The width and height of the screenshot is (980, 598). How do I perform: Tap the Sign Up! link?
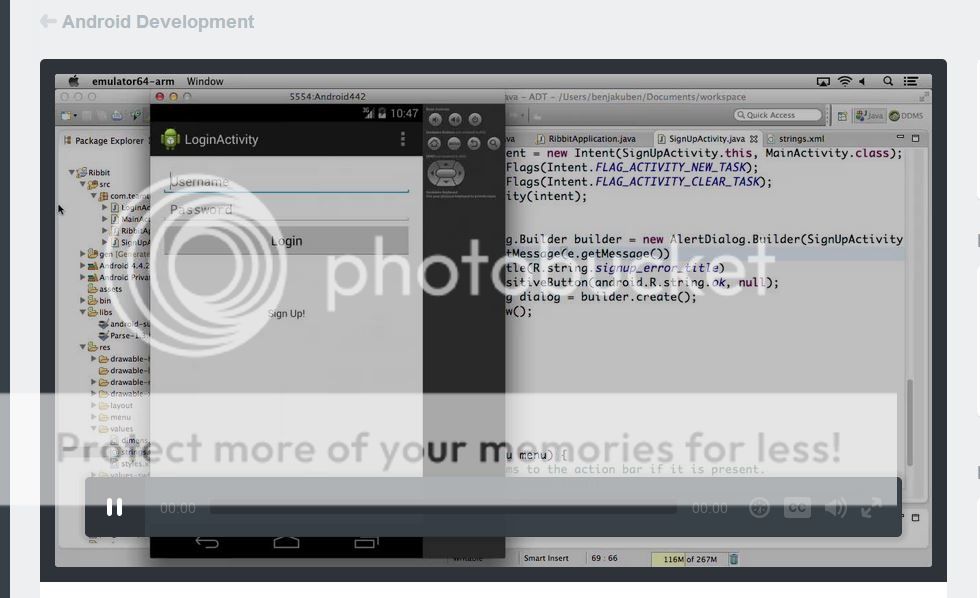286,314
